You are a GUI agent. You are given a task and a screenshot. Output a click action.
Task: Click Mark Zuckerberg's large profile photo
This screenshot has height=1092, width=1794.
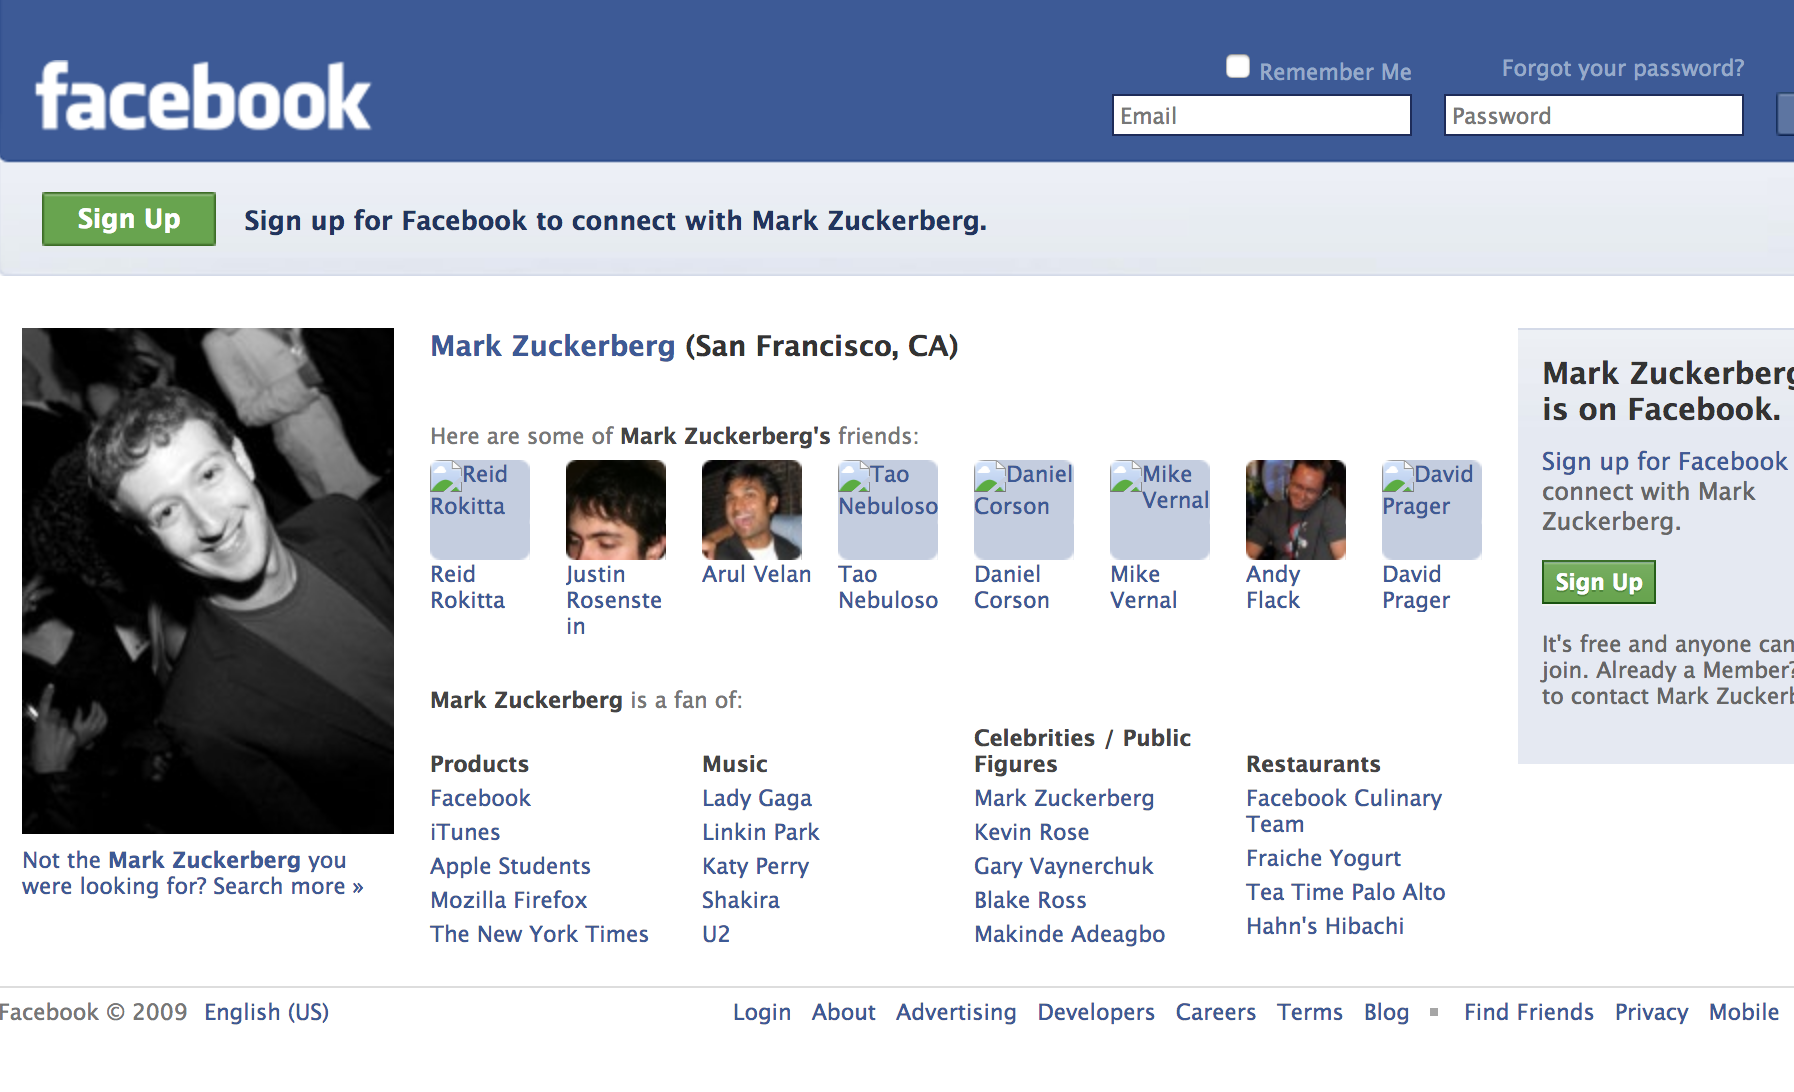click(208, 580)
